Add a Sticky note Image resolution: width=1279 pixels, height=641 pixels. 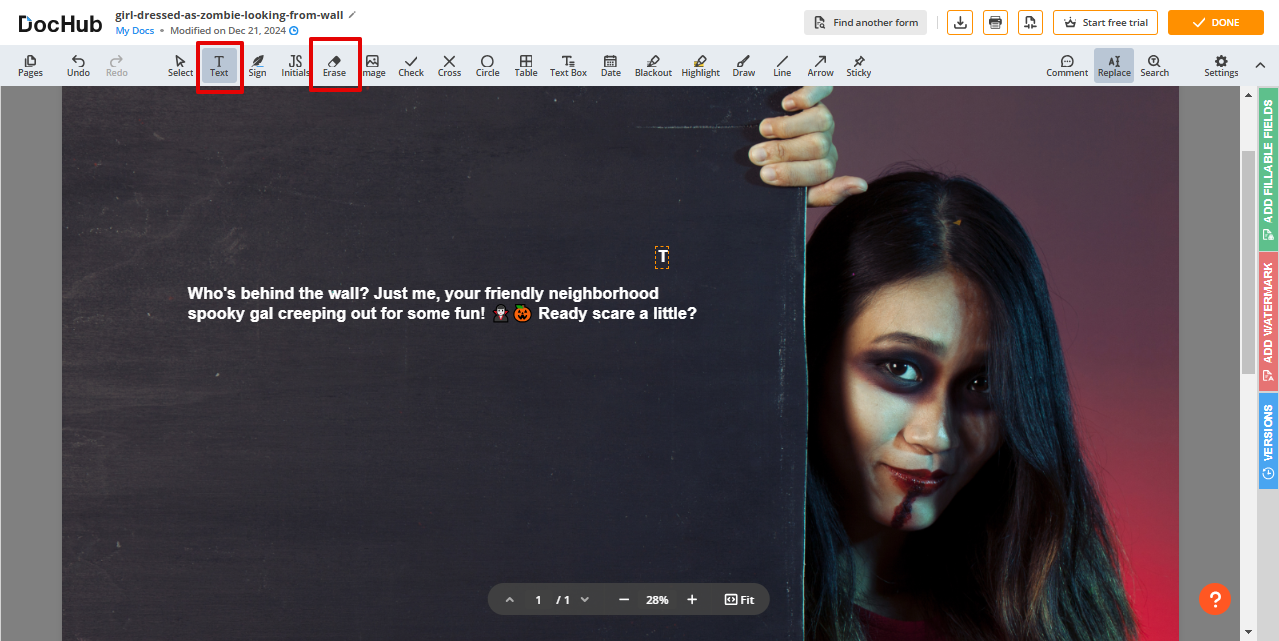point(859,66)
